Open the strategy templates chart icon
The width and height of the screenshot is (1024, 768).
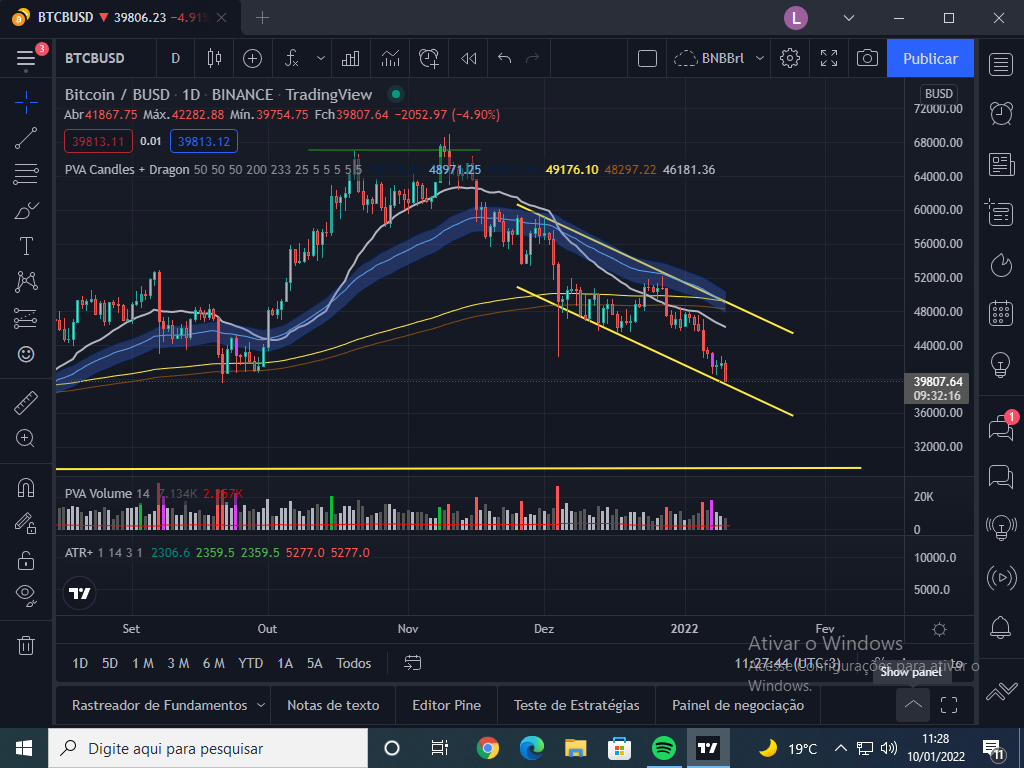pos(390,58)
